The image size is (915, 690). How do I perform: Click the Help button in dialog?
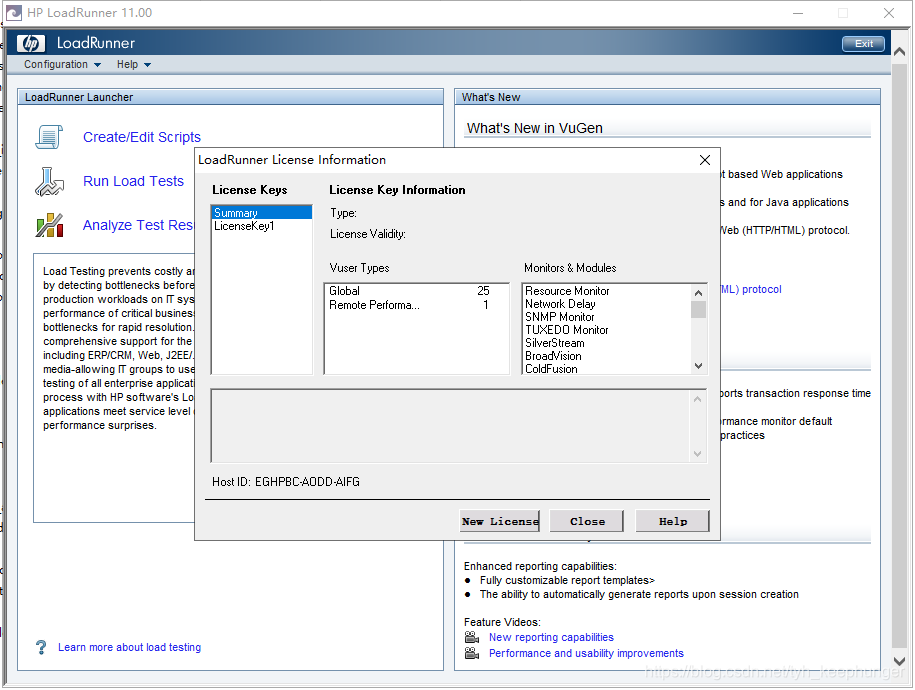click(x=673, y=521)
